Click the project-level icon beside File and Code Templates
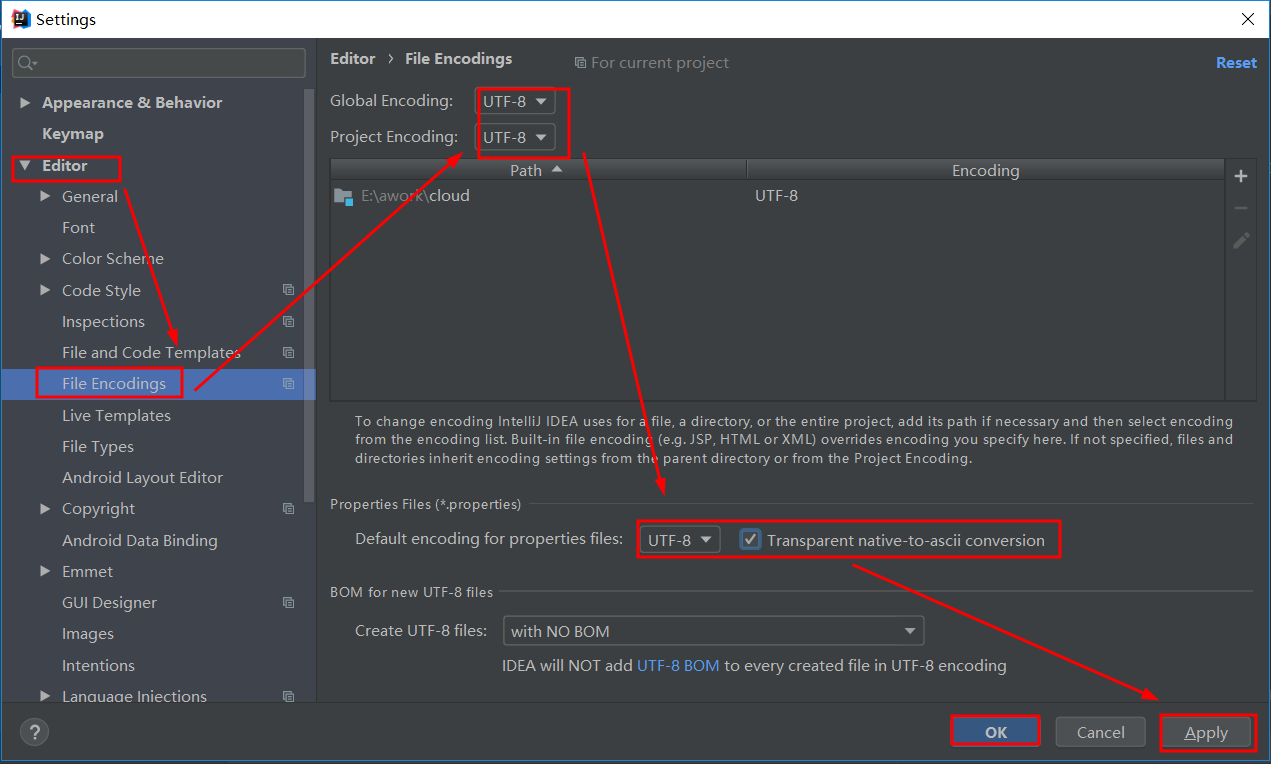1271x764 pixels. (x=288, y=352)
